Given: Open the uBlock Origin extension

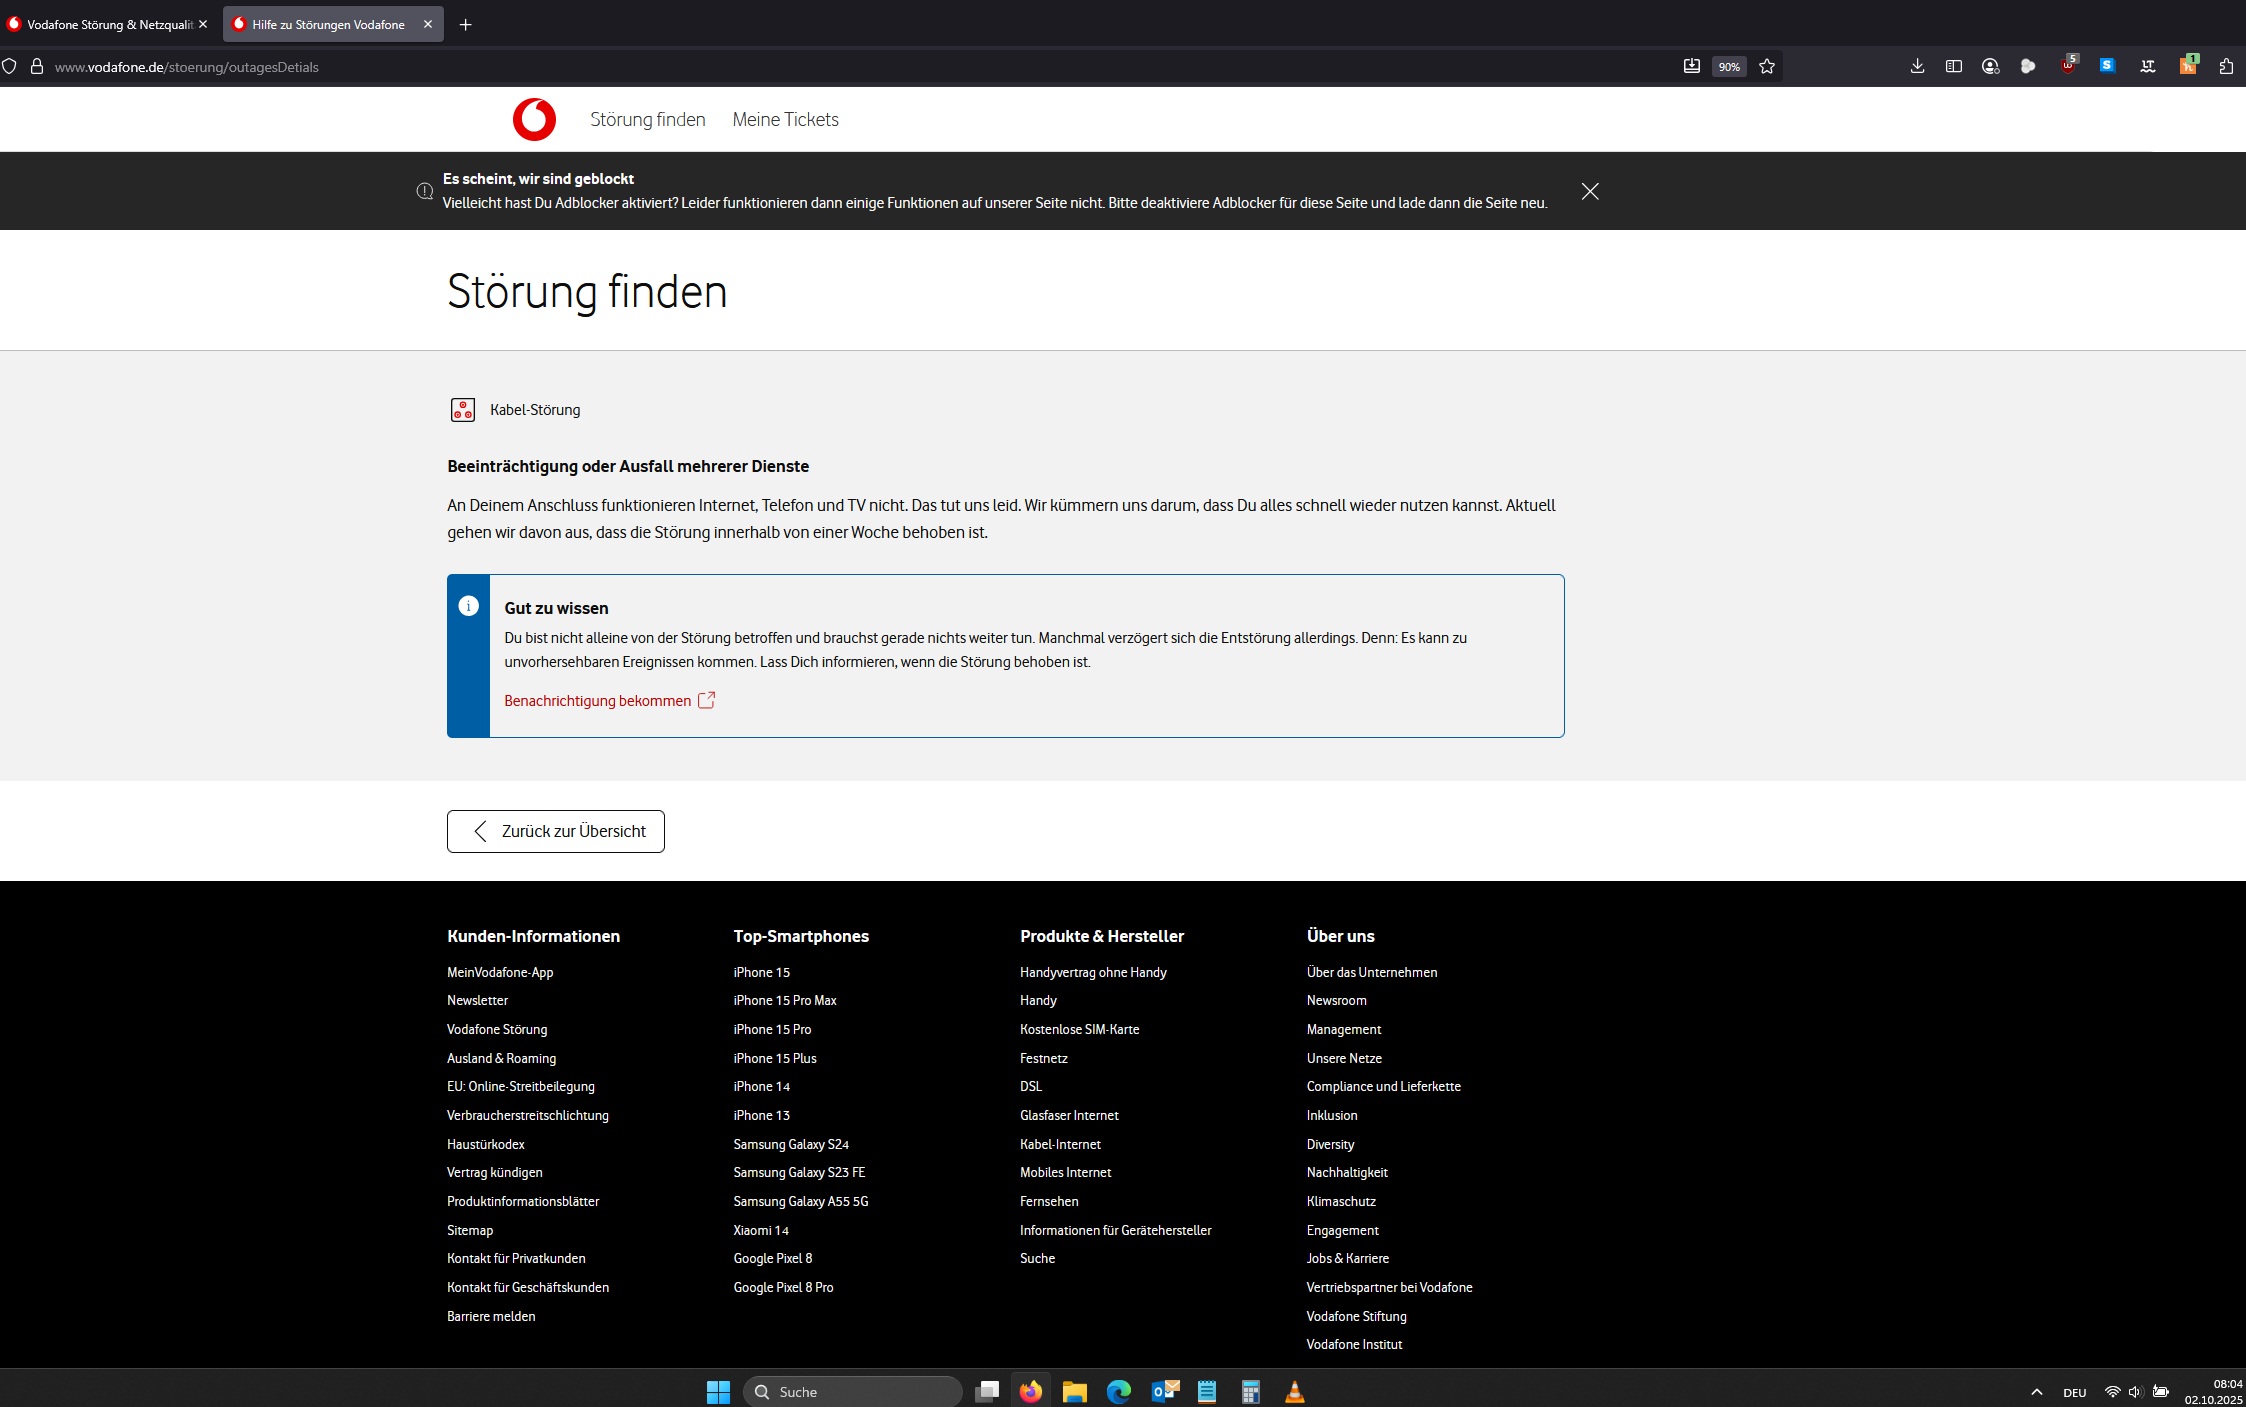Looking at the screenshot, I should pyautogui.click(x=2067, y=66).
